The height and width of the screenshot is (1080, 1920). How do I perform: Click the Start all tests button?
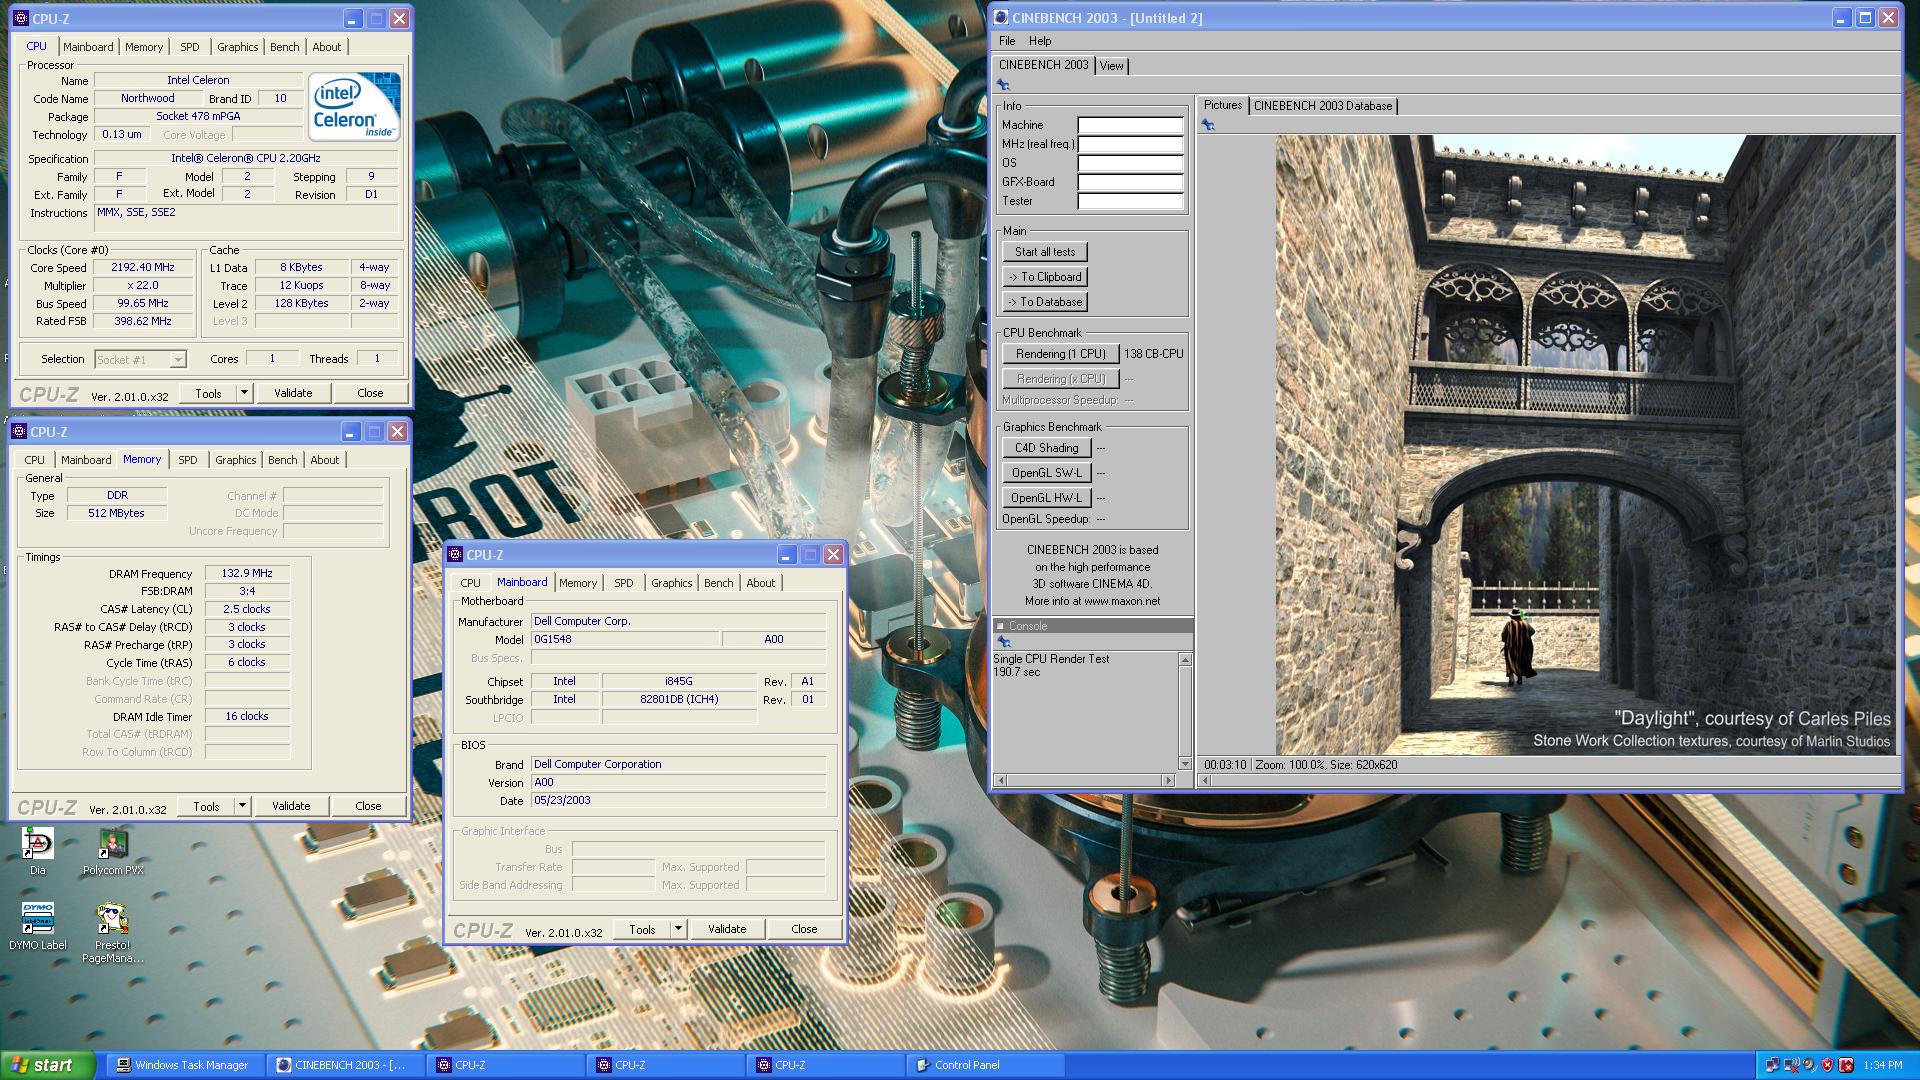click(1045, 252)
